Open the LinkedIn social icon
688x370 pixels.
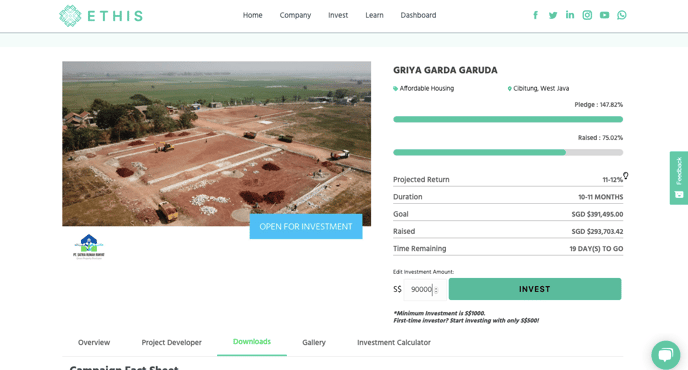pyautogui.click(x=570, y=15)
